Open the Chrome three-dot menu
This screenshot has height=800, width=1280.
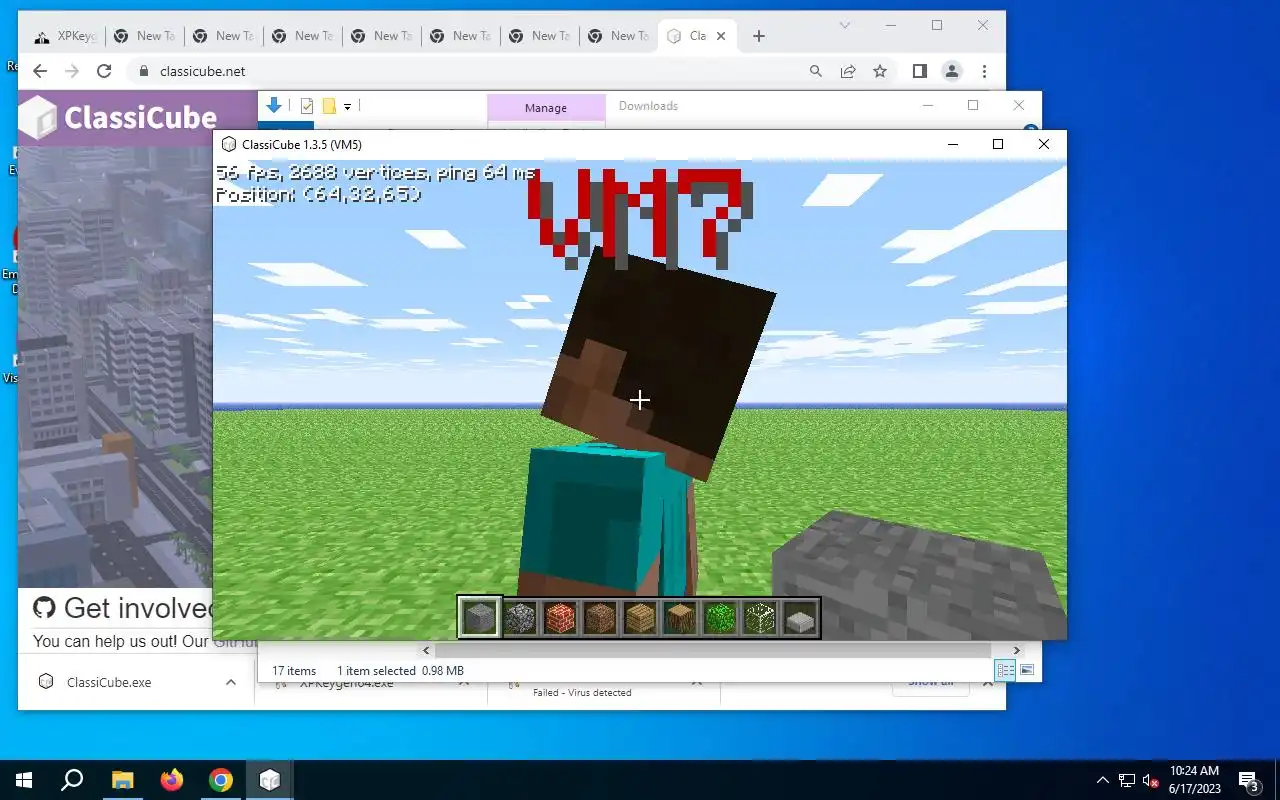tap(985, 71)
